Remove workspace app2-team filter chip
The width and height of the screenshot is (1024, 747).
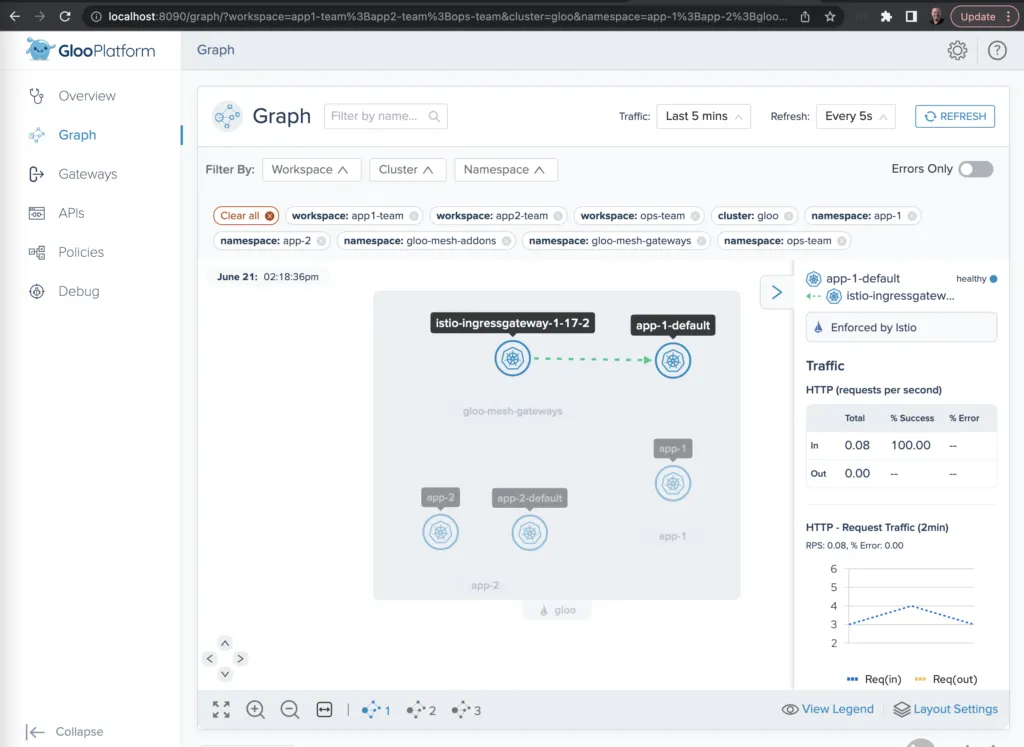(x=558, y=216)
